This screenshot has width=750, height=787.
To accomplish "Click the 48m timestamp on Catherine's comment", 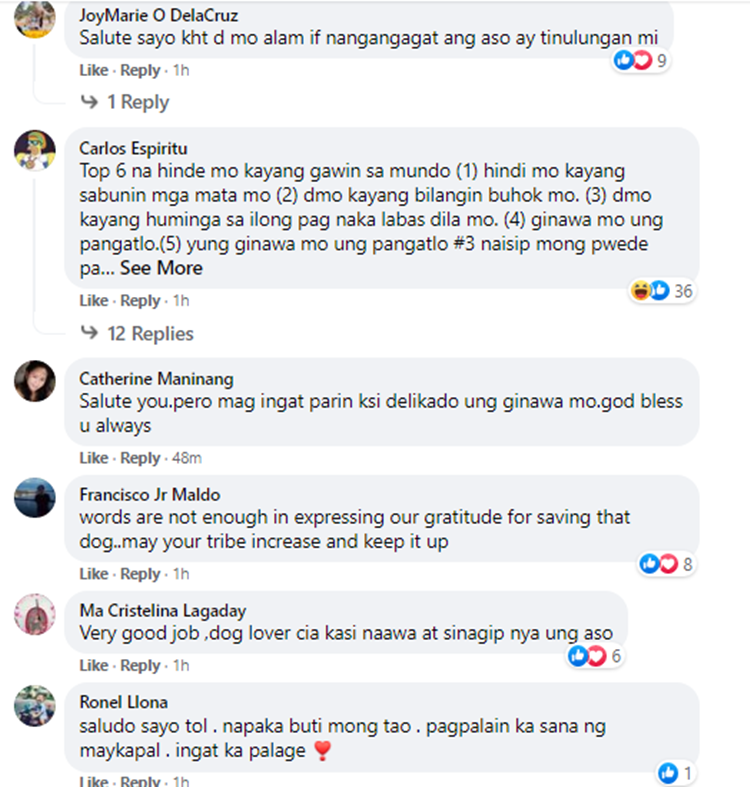I will 187,458.
